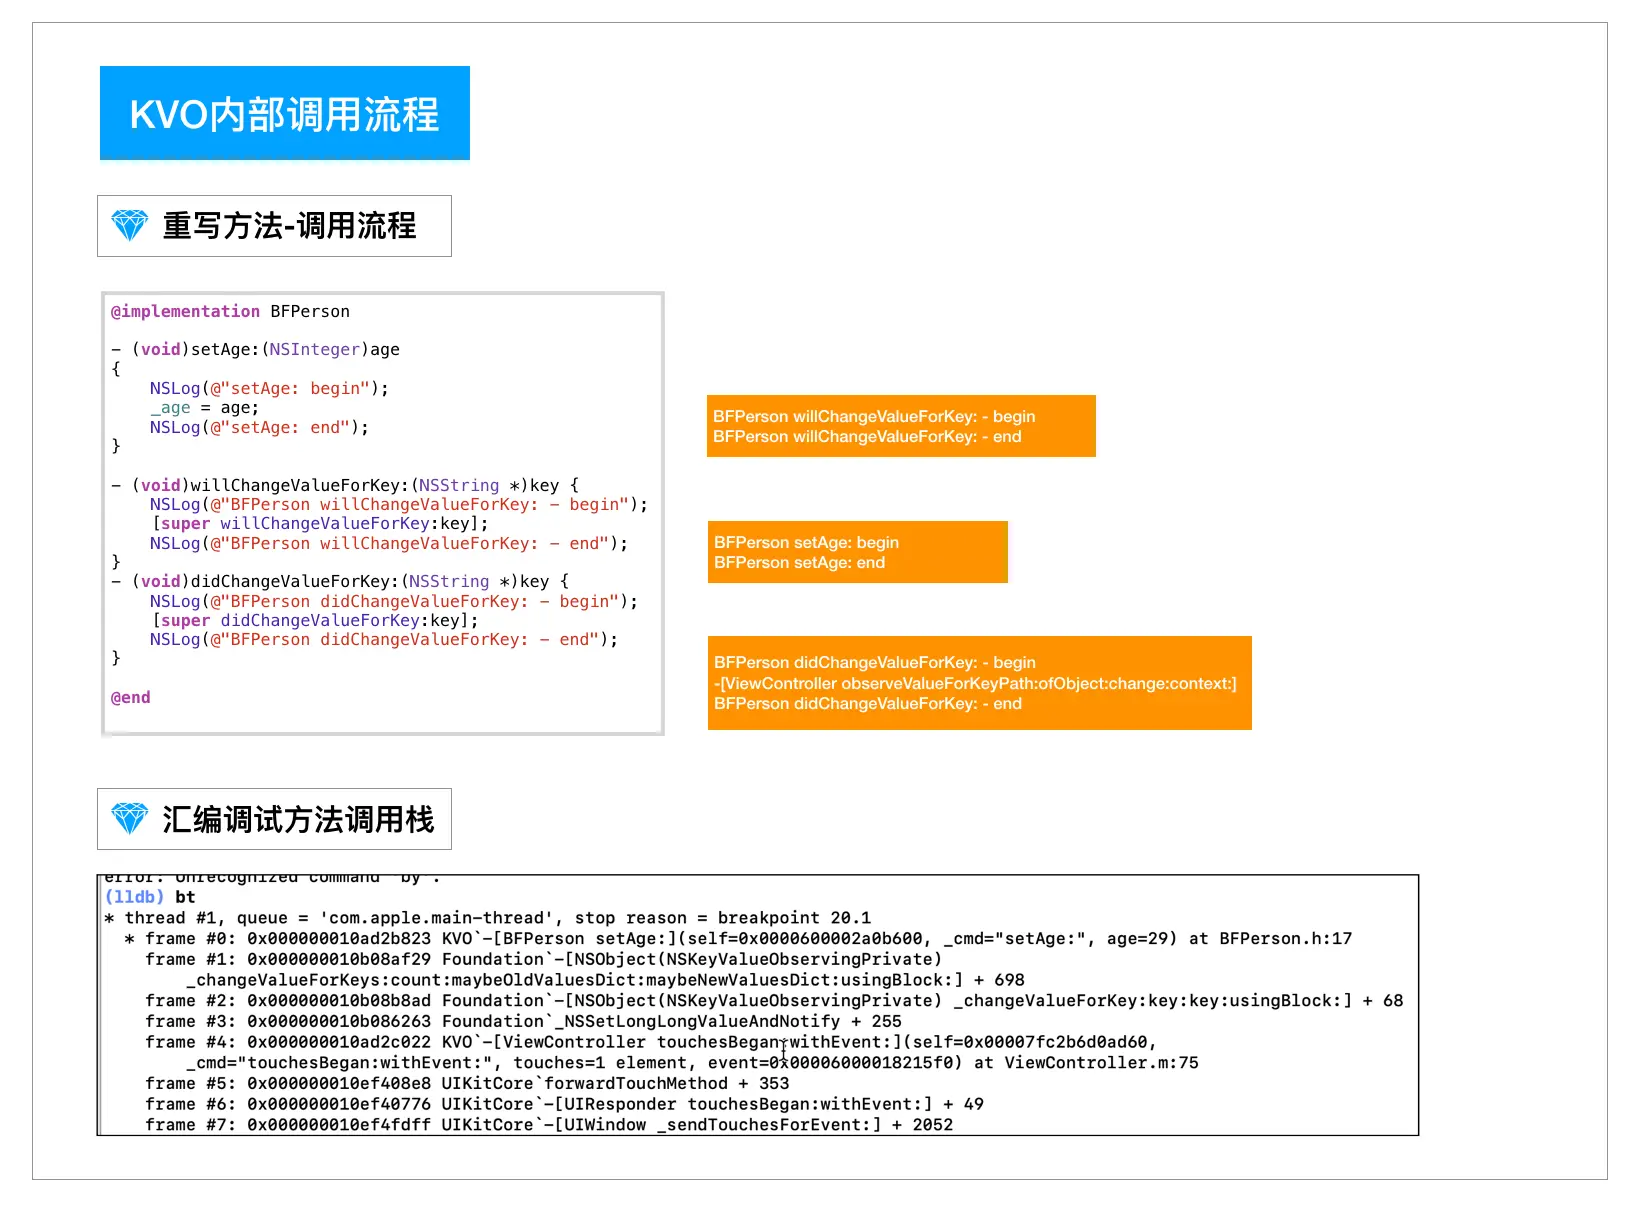
Task: Click NSLog didChangeValueForKey: - end in code
Action: tap(384, 639)
